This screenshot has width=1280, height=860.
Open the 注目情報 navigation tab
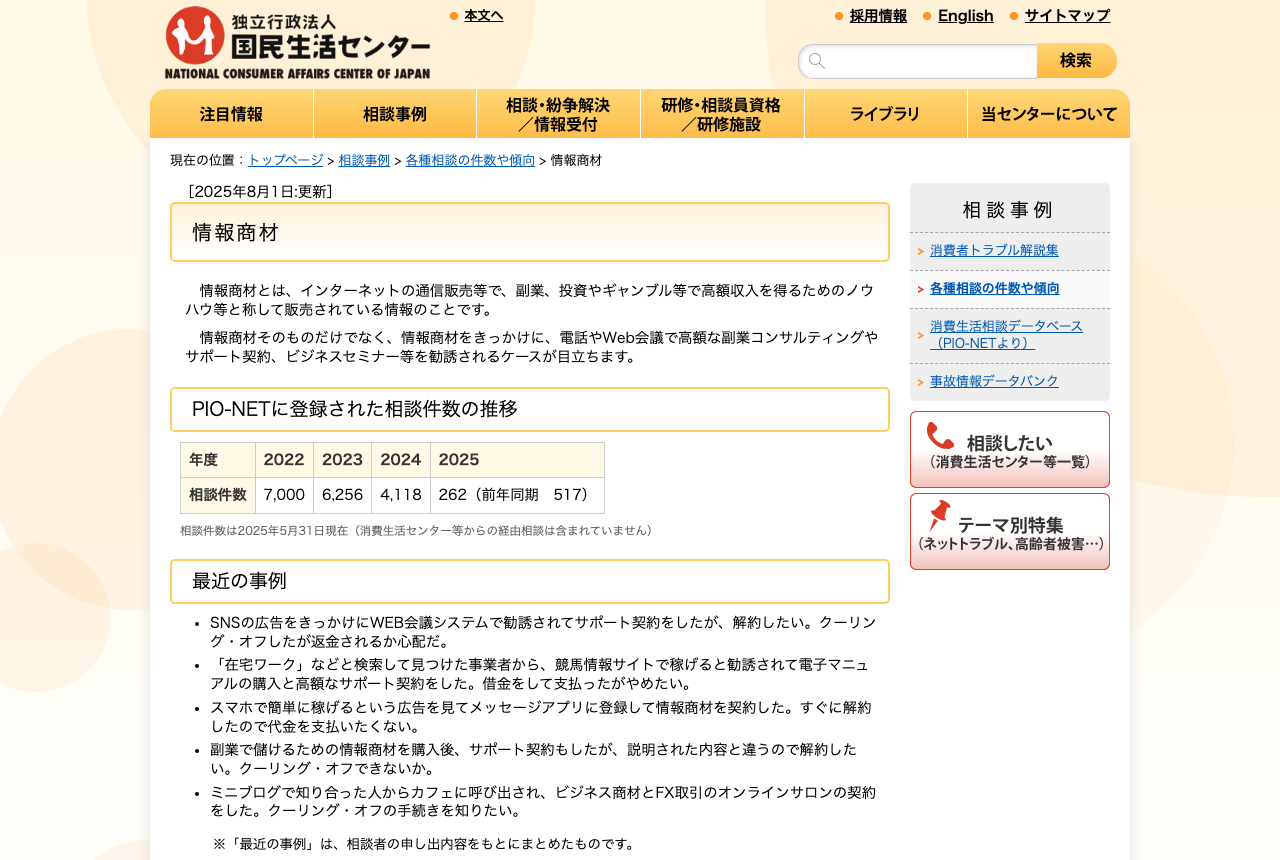[x=231, y=114]
